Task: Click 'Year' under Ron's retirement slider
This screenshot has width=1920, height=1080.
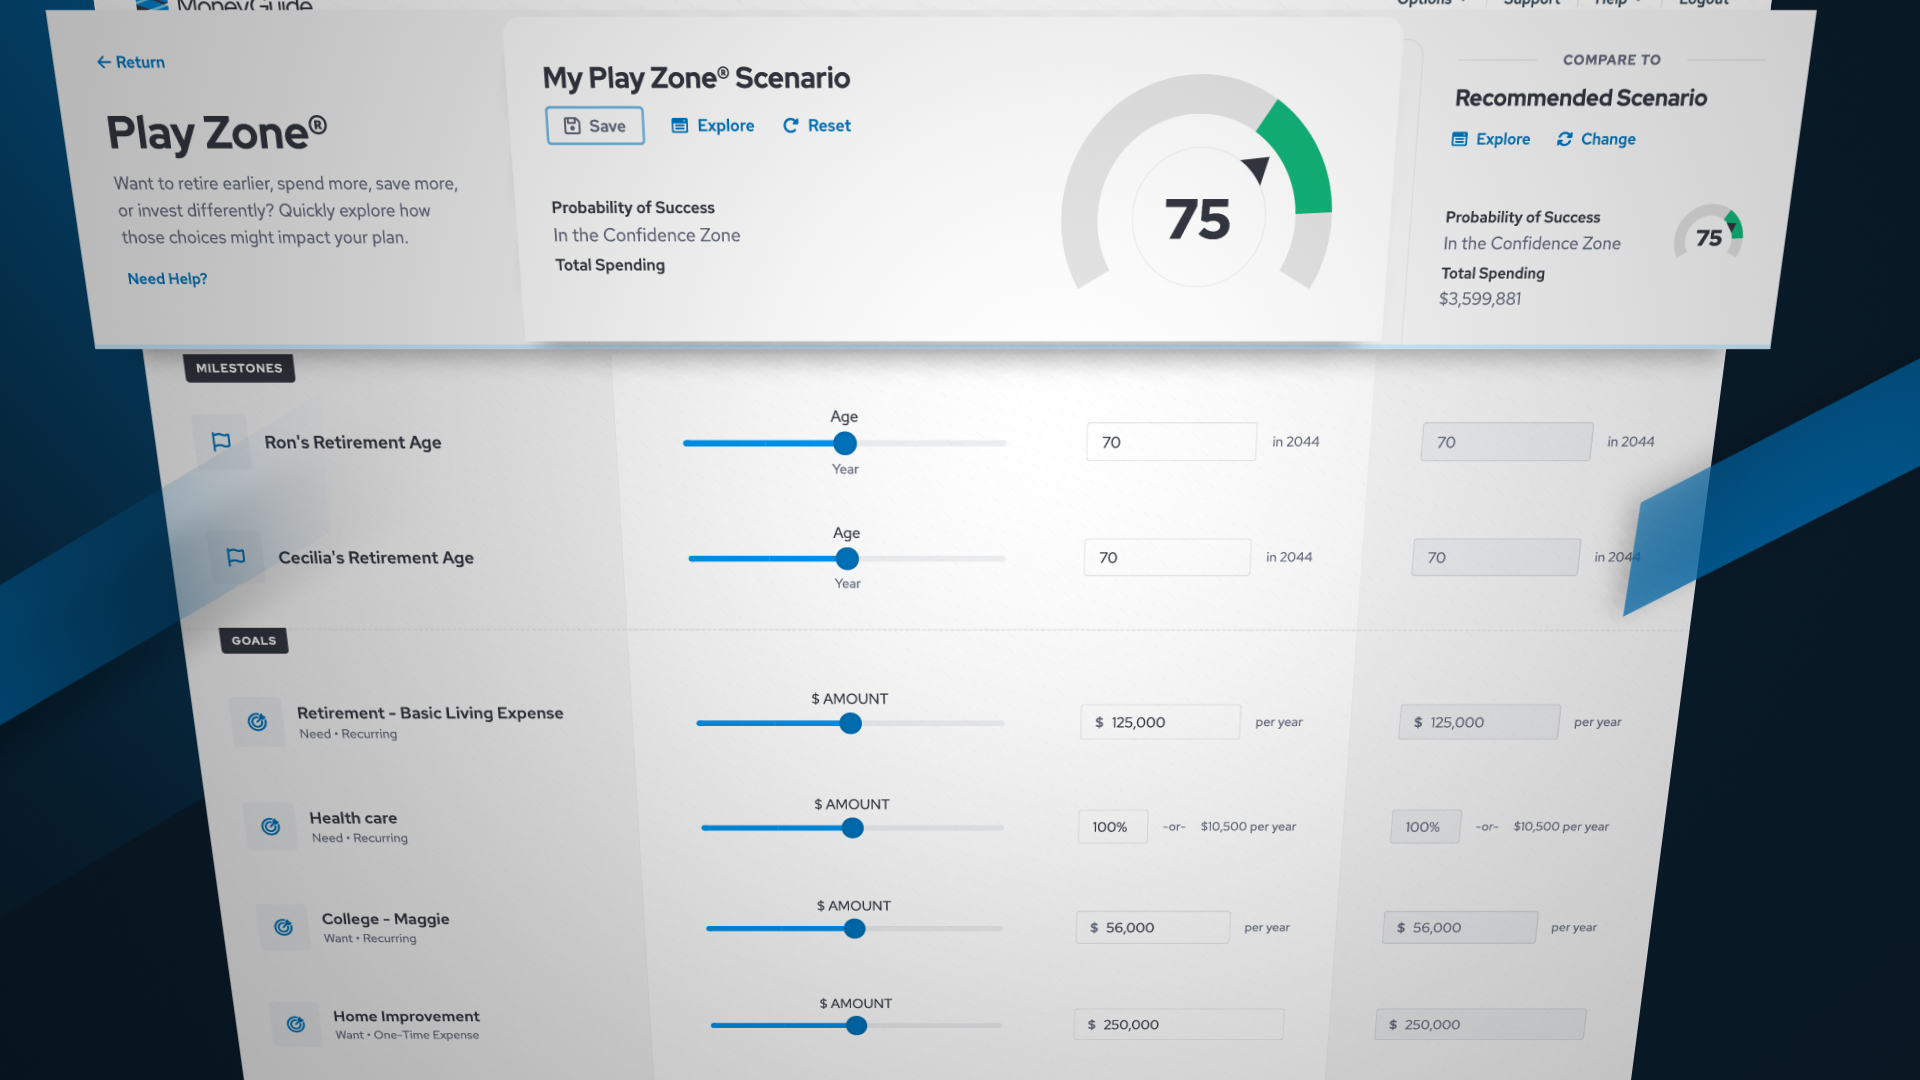Action: point(845,469)
